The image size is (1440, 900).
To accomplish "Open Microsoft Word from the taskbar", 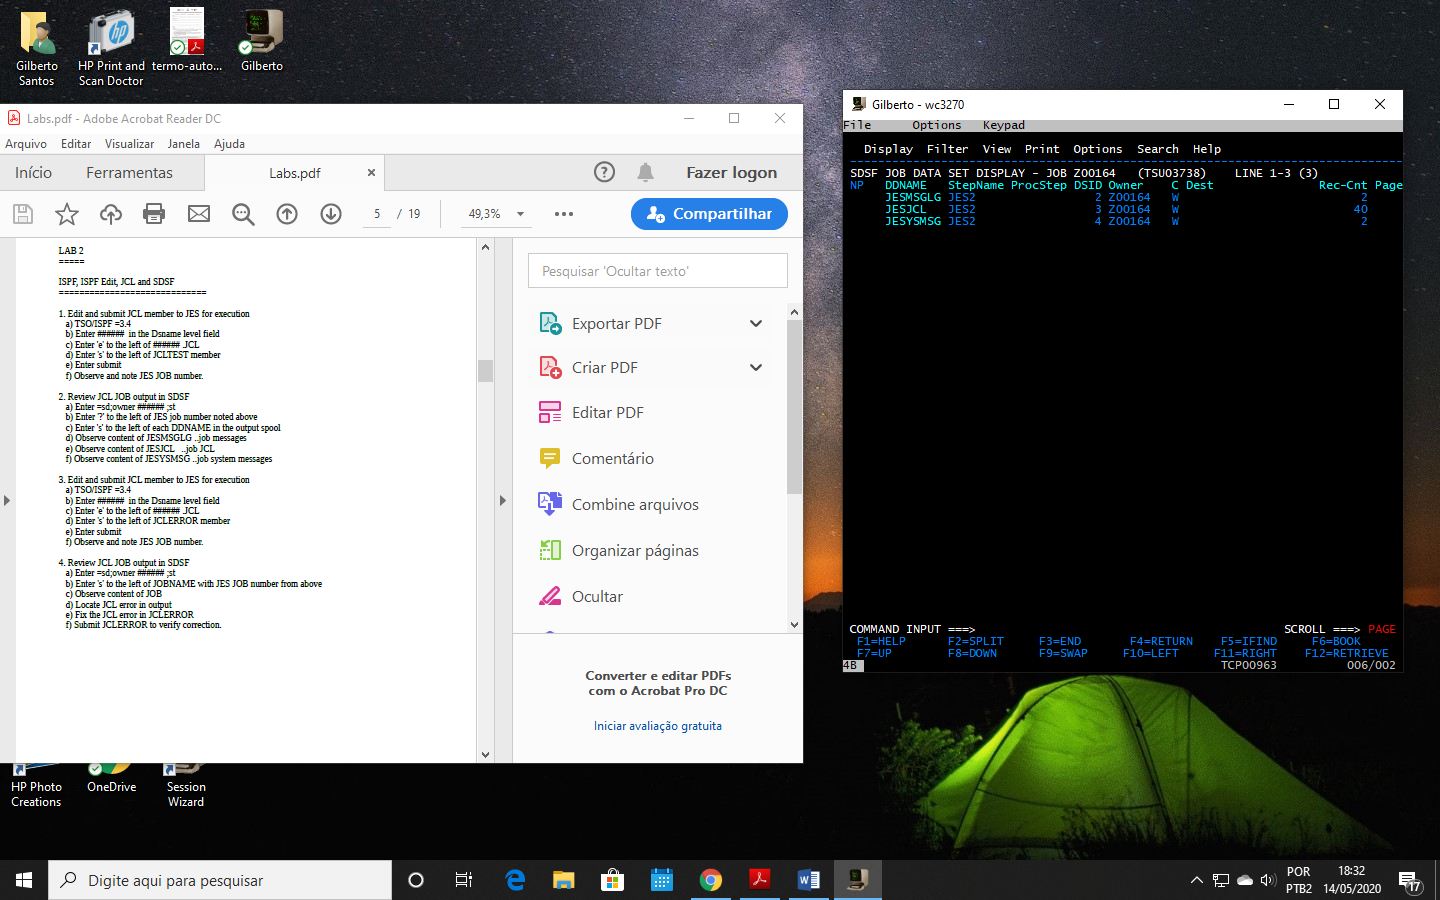I will pyautogui.click(x=809, y=880).
